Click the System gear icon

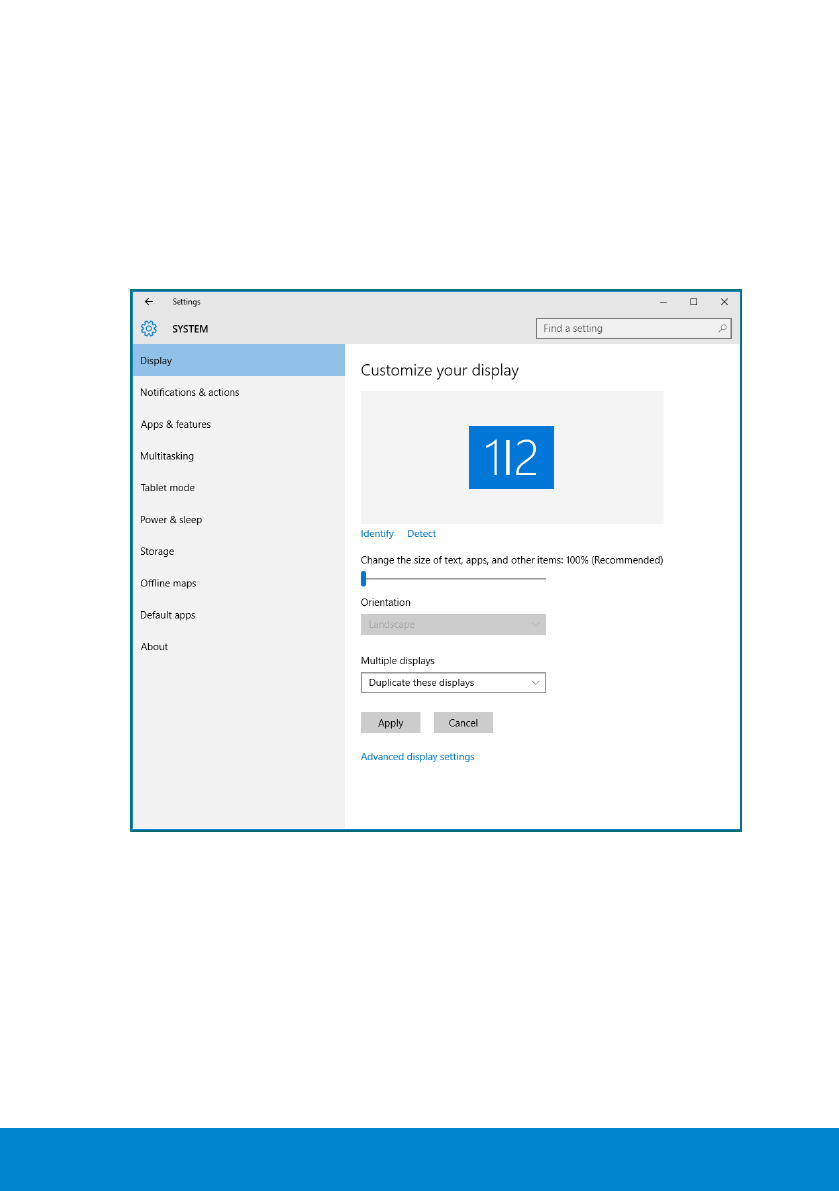coord(149,329)
